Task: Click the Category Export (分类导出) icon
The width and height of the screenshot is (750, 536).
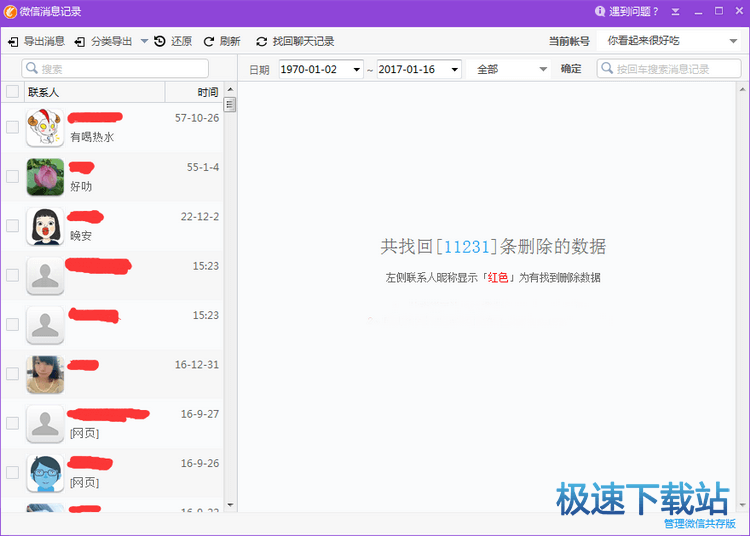Action: (x=79, y=42)
